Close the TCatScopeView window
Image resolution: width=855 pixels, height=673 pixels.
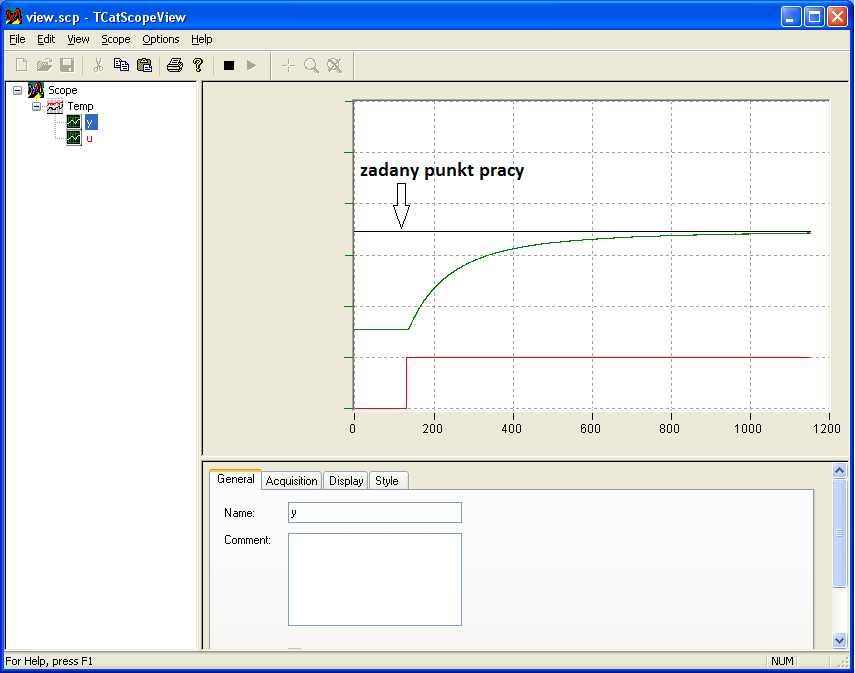click(838, 17)
